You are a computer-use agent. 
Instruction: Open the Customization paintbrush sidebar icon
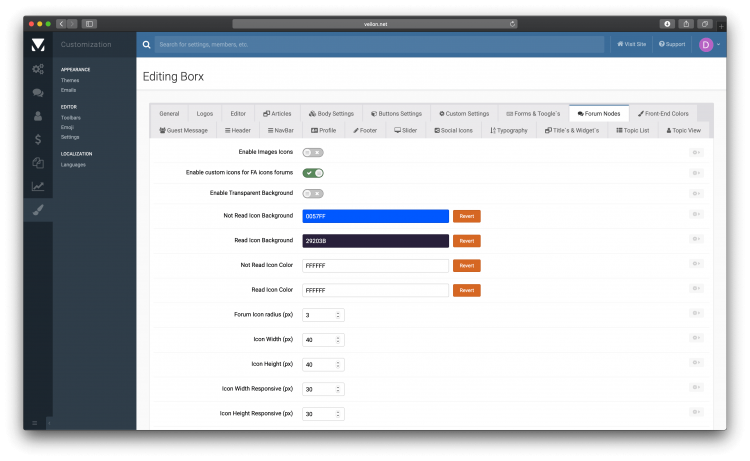click(x=38, y=209)
